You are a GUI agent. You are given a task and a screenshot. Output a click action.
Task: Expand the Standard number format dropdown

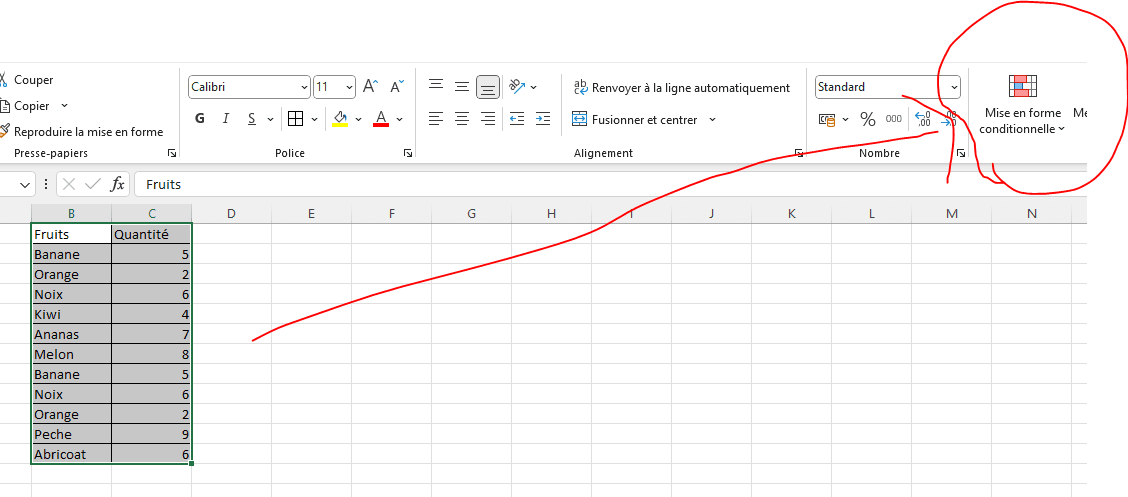(x=954, y=87)
